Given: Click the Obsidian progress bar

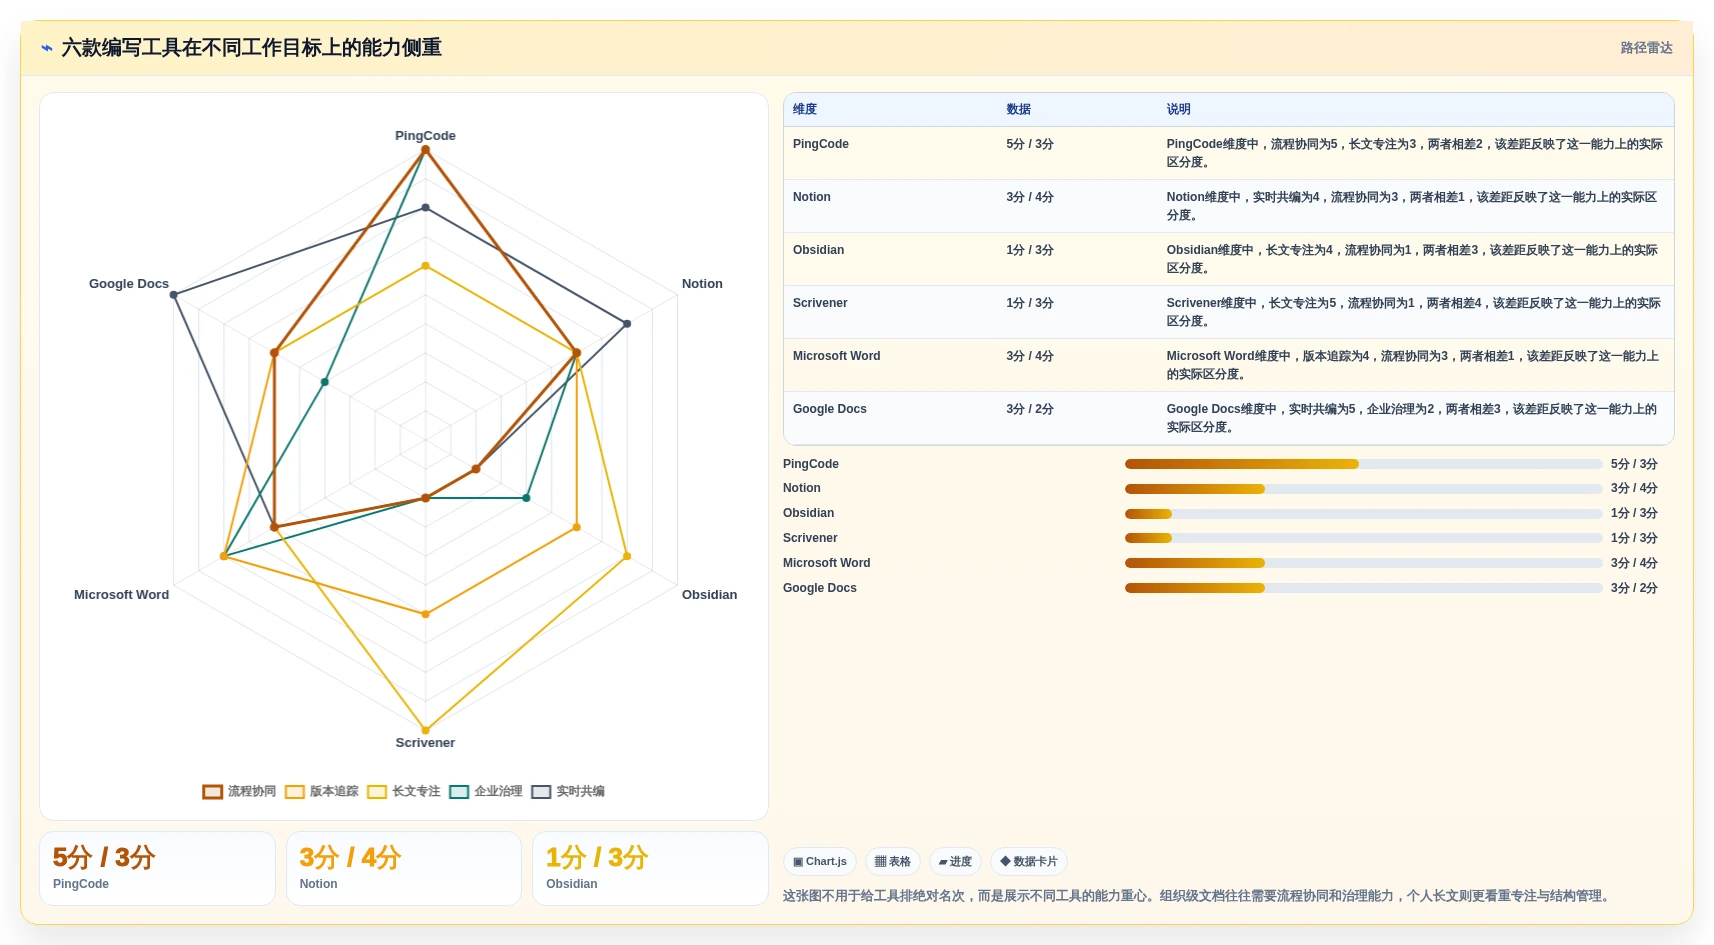Looking at the screenshot, I should pos(1363,514).
